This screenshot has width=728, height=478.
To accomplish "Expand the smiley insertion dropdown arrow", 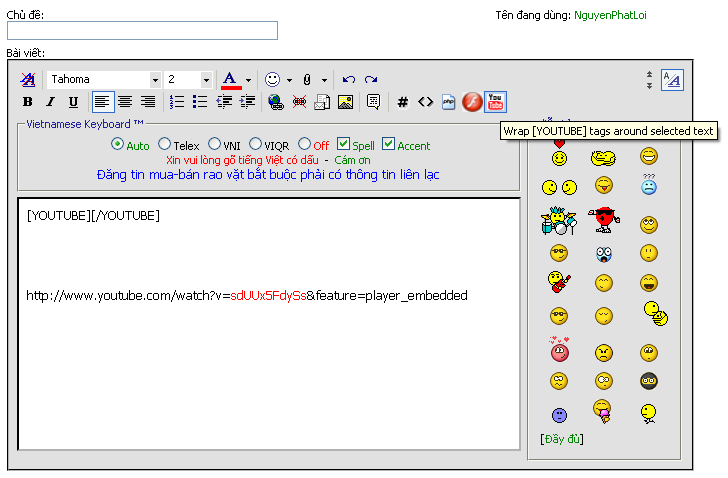I will [289, 79].
